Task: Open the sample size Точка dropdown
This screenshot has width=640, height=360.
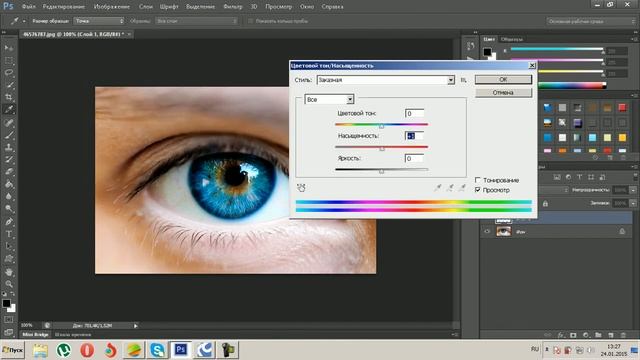Action: click(x=99, y=21)
